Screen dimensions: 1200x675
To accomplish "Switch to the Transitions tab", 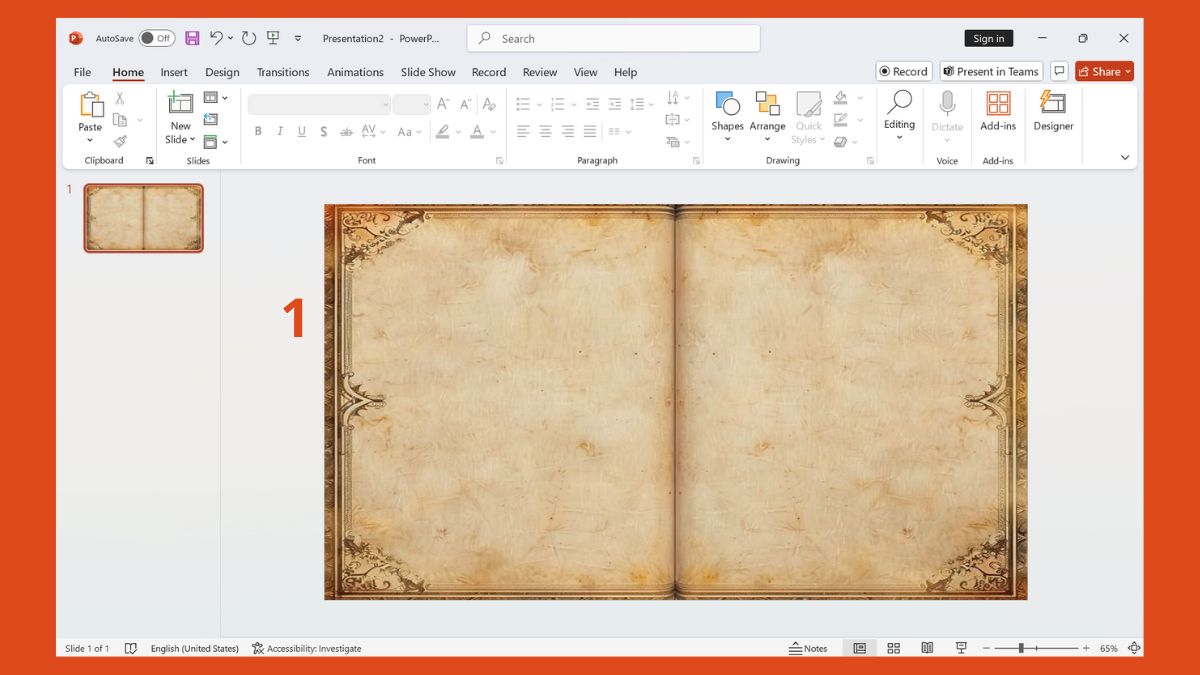I will click(283, 72).
